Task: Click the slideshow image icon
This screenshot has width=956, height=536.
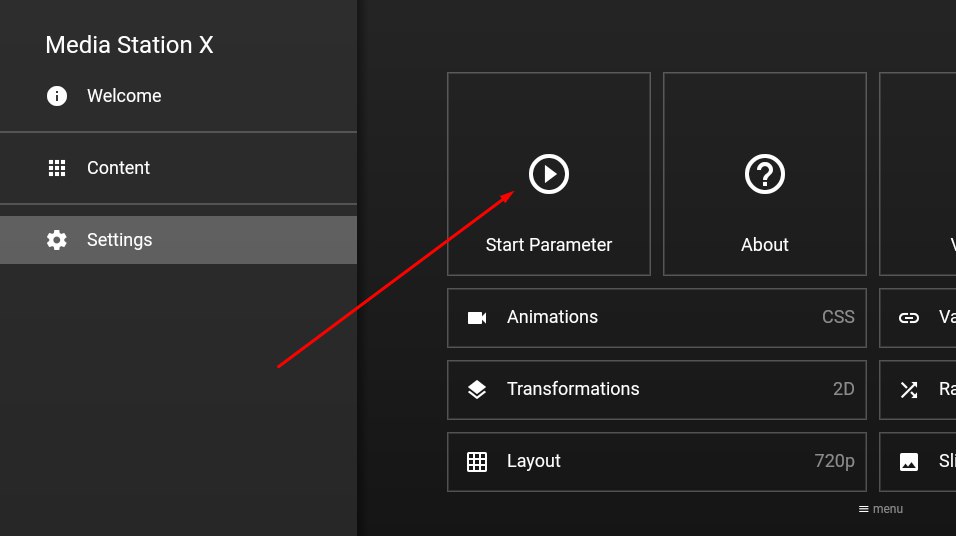Action: point(908,462)
